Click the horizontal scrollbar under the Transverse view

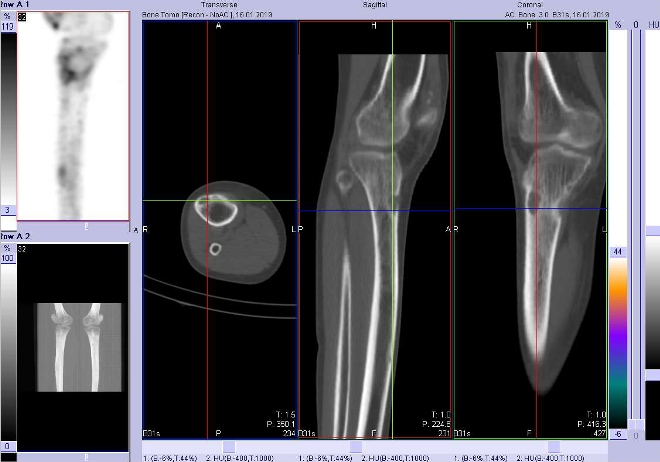(x=219, y=445)
